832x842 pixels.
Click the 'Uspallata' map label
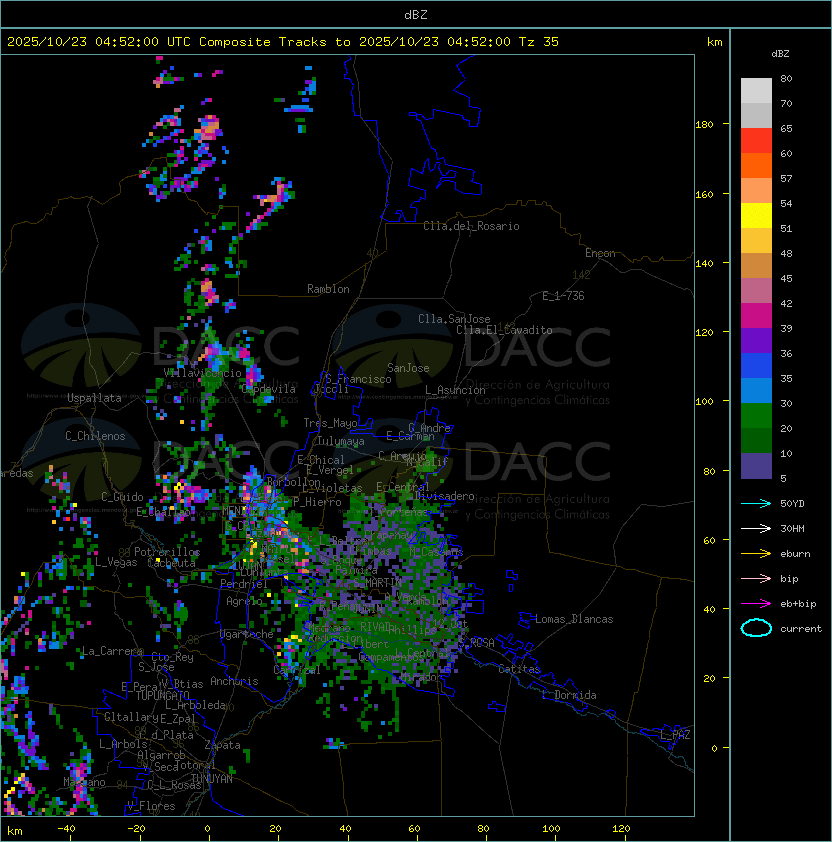[94, 398]
